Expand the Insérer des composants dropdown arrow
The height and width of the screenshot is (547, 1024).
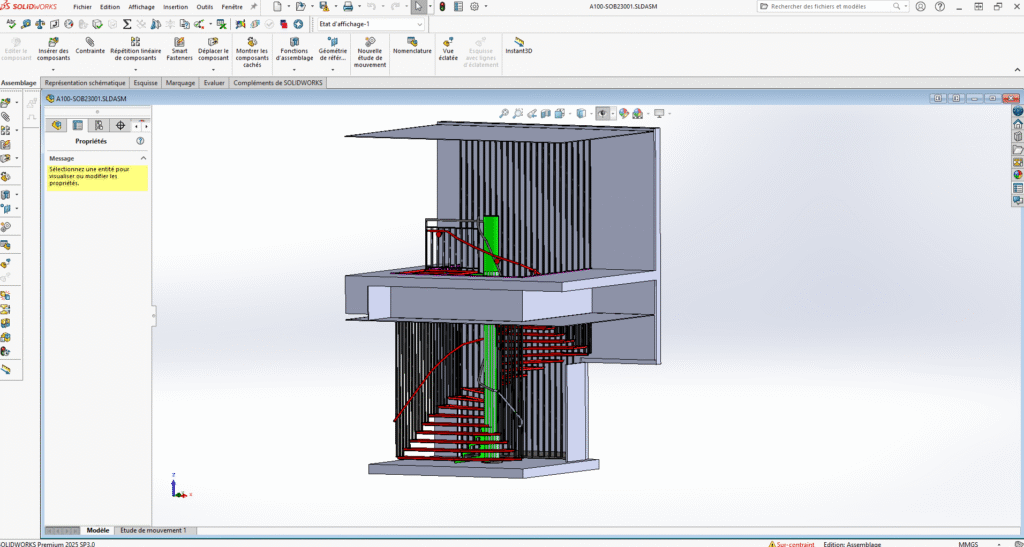pyautogui.click(x=53, y=69)
